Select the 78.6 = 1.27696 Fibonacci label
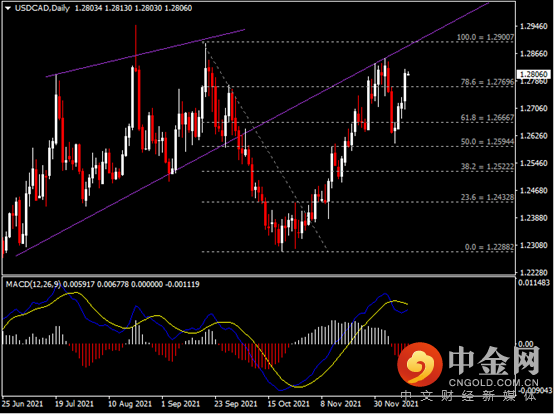 (487, 82)
